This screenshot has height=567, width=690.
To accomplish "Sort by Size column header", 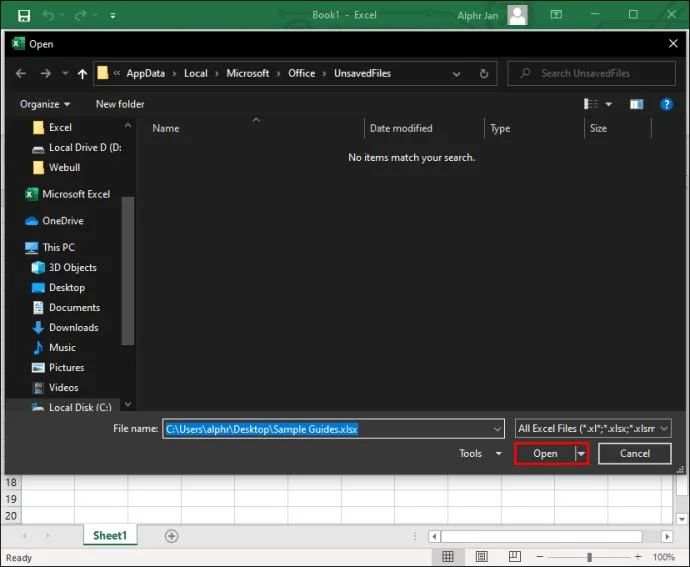I will 598,129.
